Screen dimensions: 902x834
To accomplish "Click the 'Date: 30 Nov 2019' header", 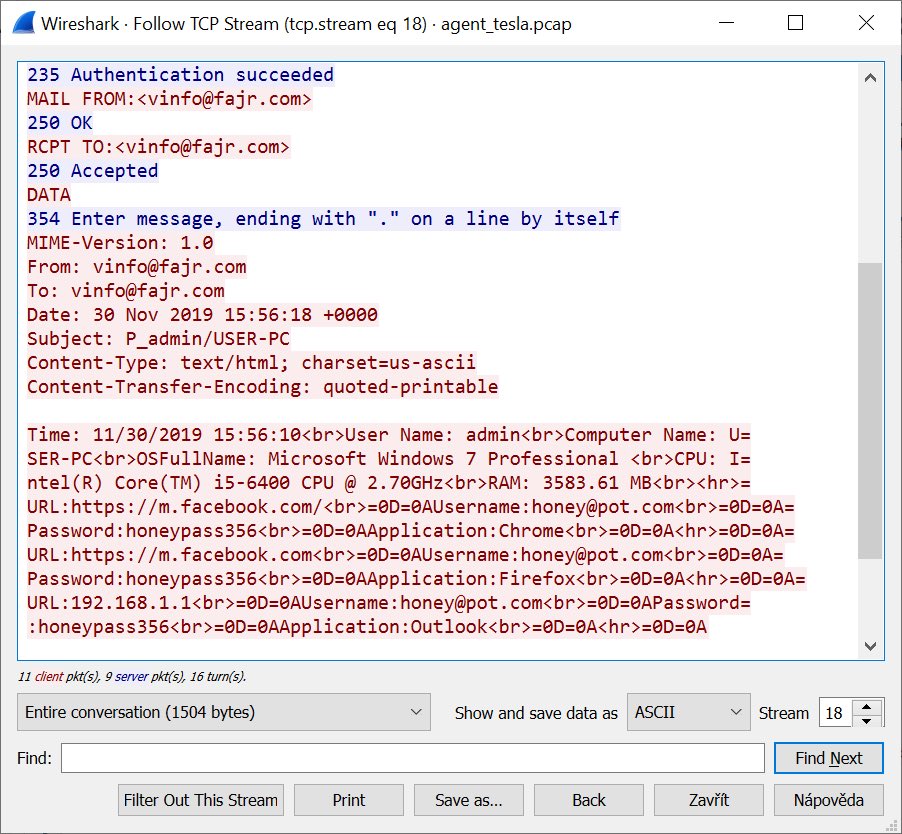I will pyautogui.click(x=202, y=315).
